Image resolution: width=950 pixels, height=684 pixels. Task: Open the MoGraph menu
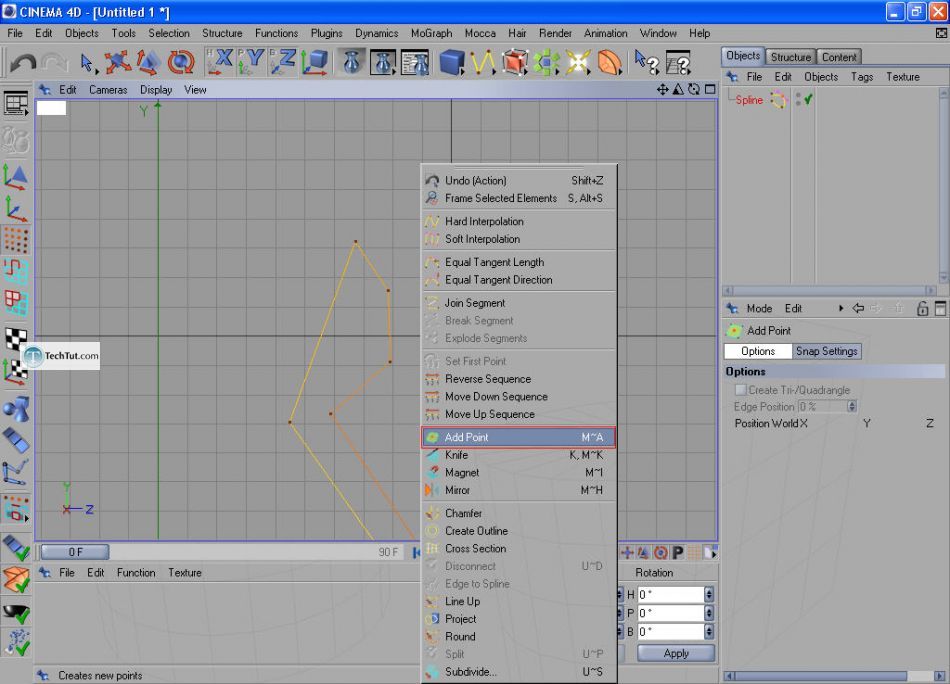click(430, 33)
